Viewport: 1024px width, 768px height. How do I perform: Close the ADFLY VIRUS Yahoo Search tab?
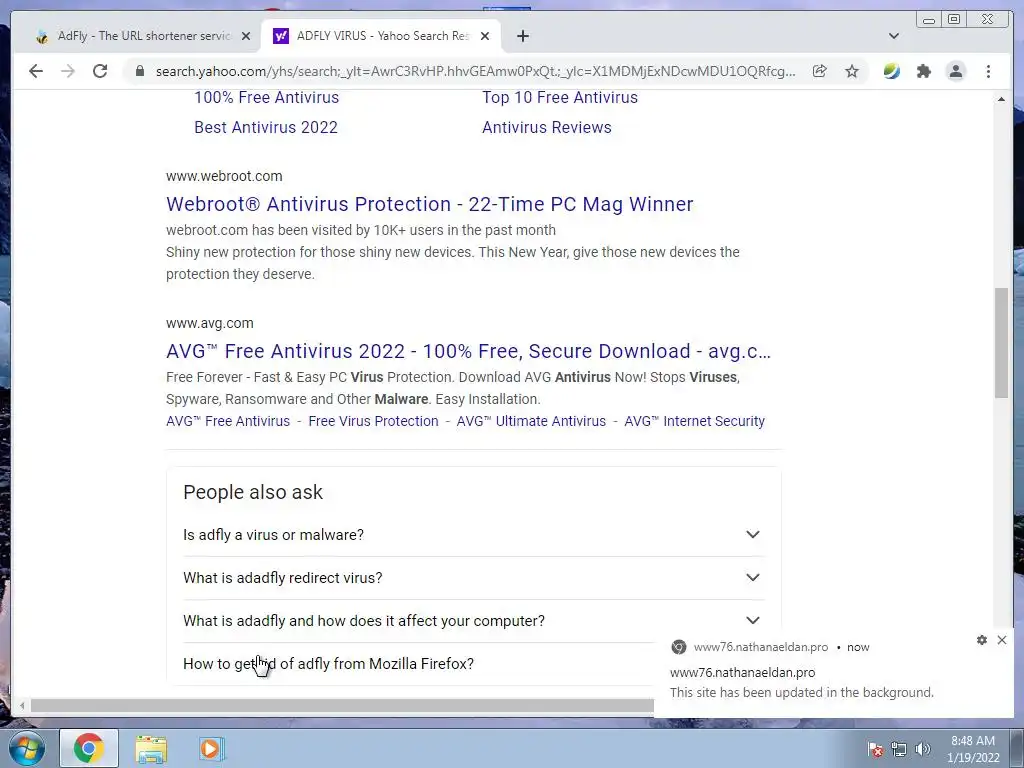point(485,36)
